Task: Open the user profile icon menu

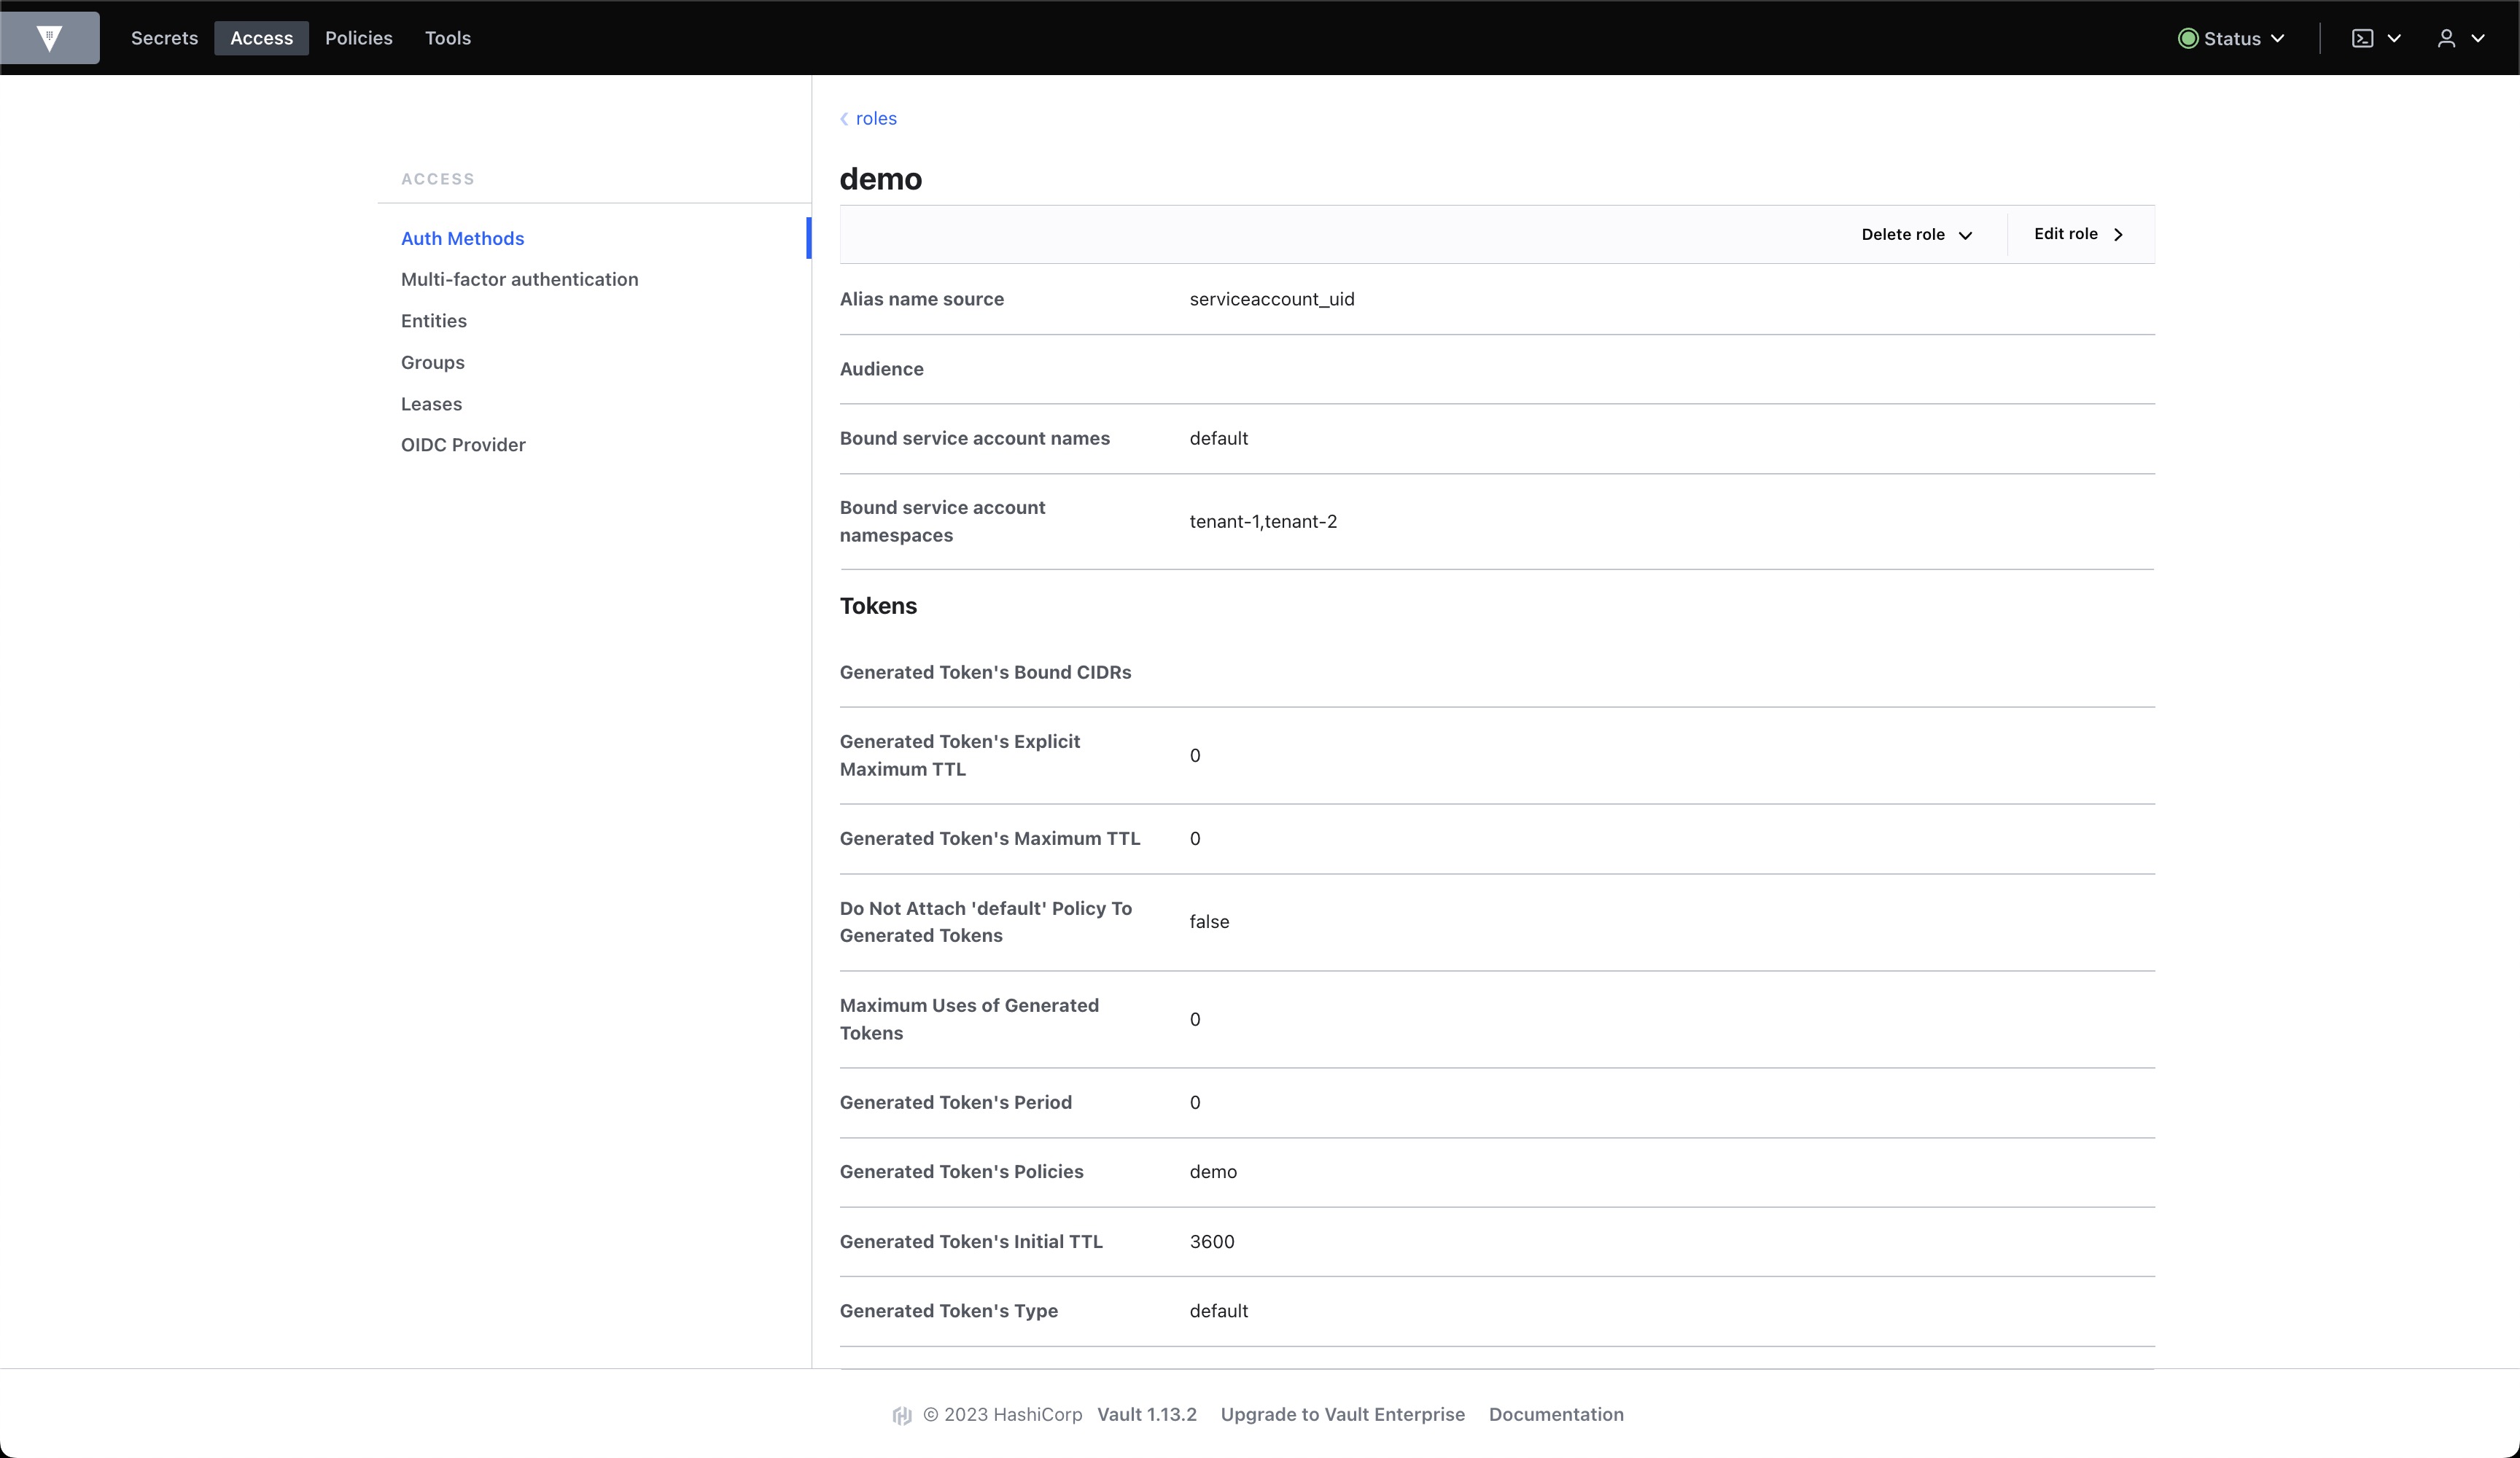Action: pos(2446,38)
